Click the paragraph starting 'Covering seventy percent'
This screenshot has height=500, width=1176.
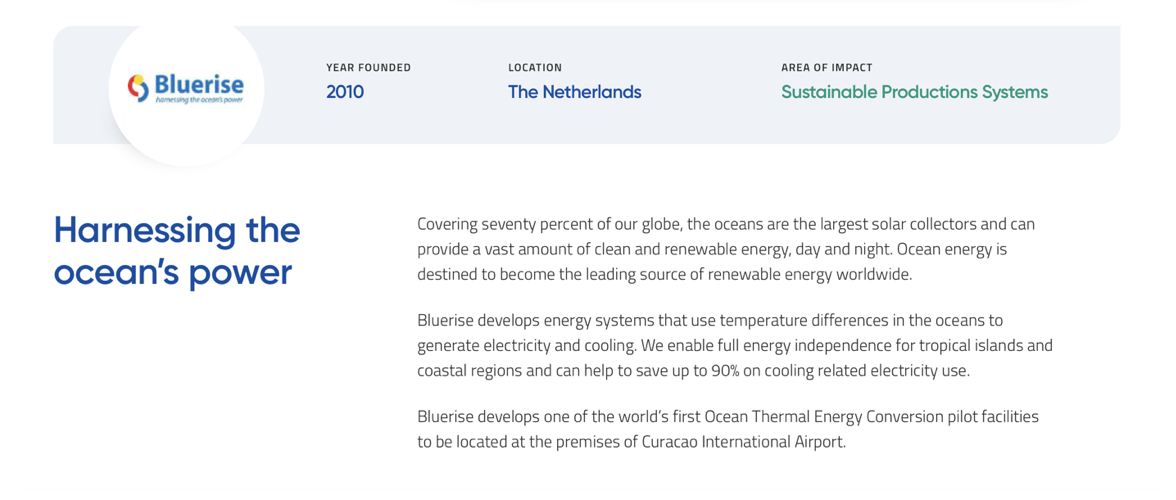(x=725, y=249)
